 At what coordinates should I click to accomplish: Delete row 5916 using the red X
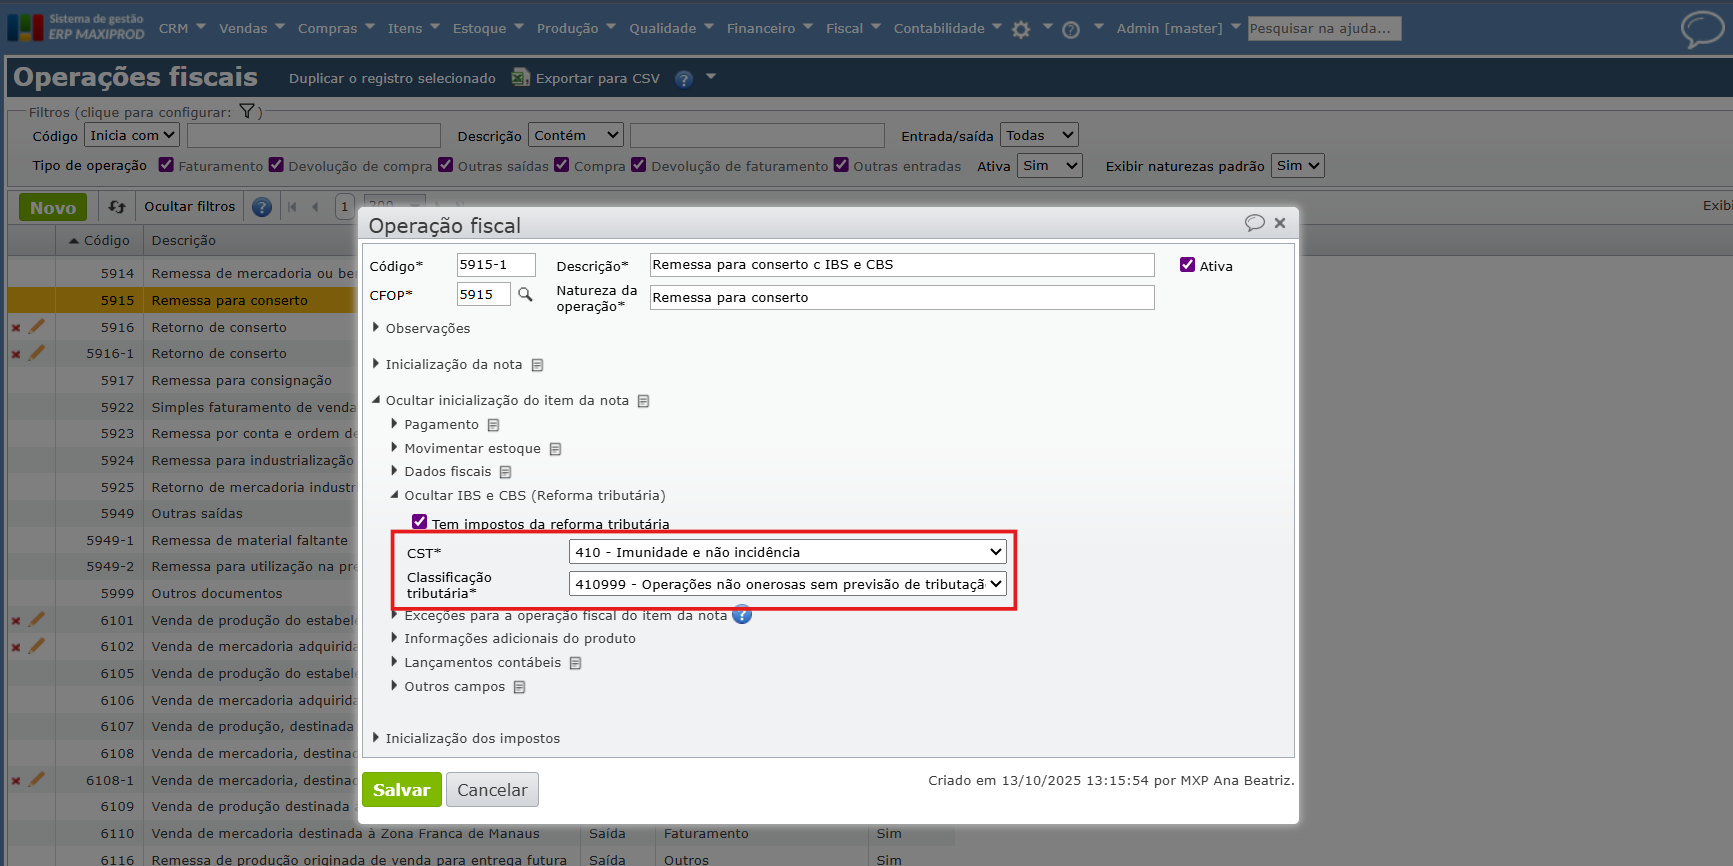coord(16,328)
